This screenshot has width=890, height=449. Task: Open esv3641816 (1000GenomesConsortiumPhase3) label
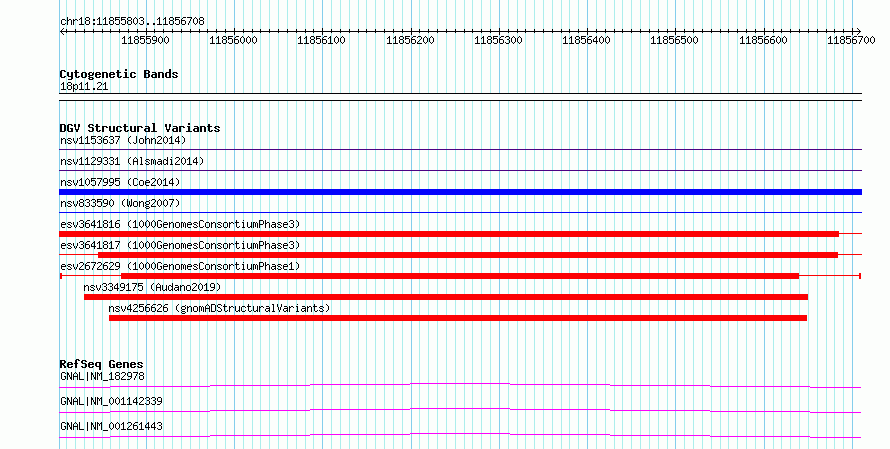click(x=180, y=224)
